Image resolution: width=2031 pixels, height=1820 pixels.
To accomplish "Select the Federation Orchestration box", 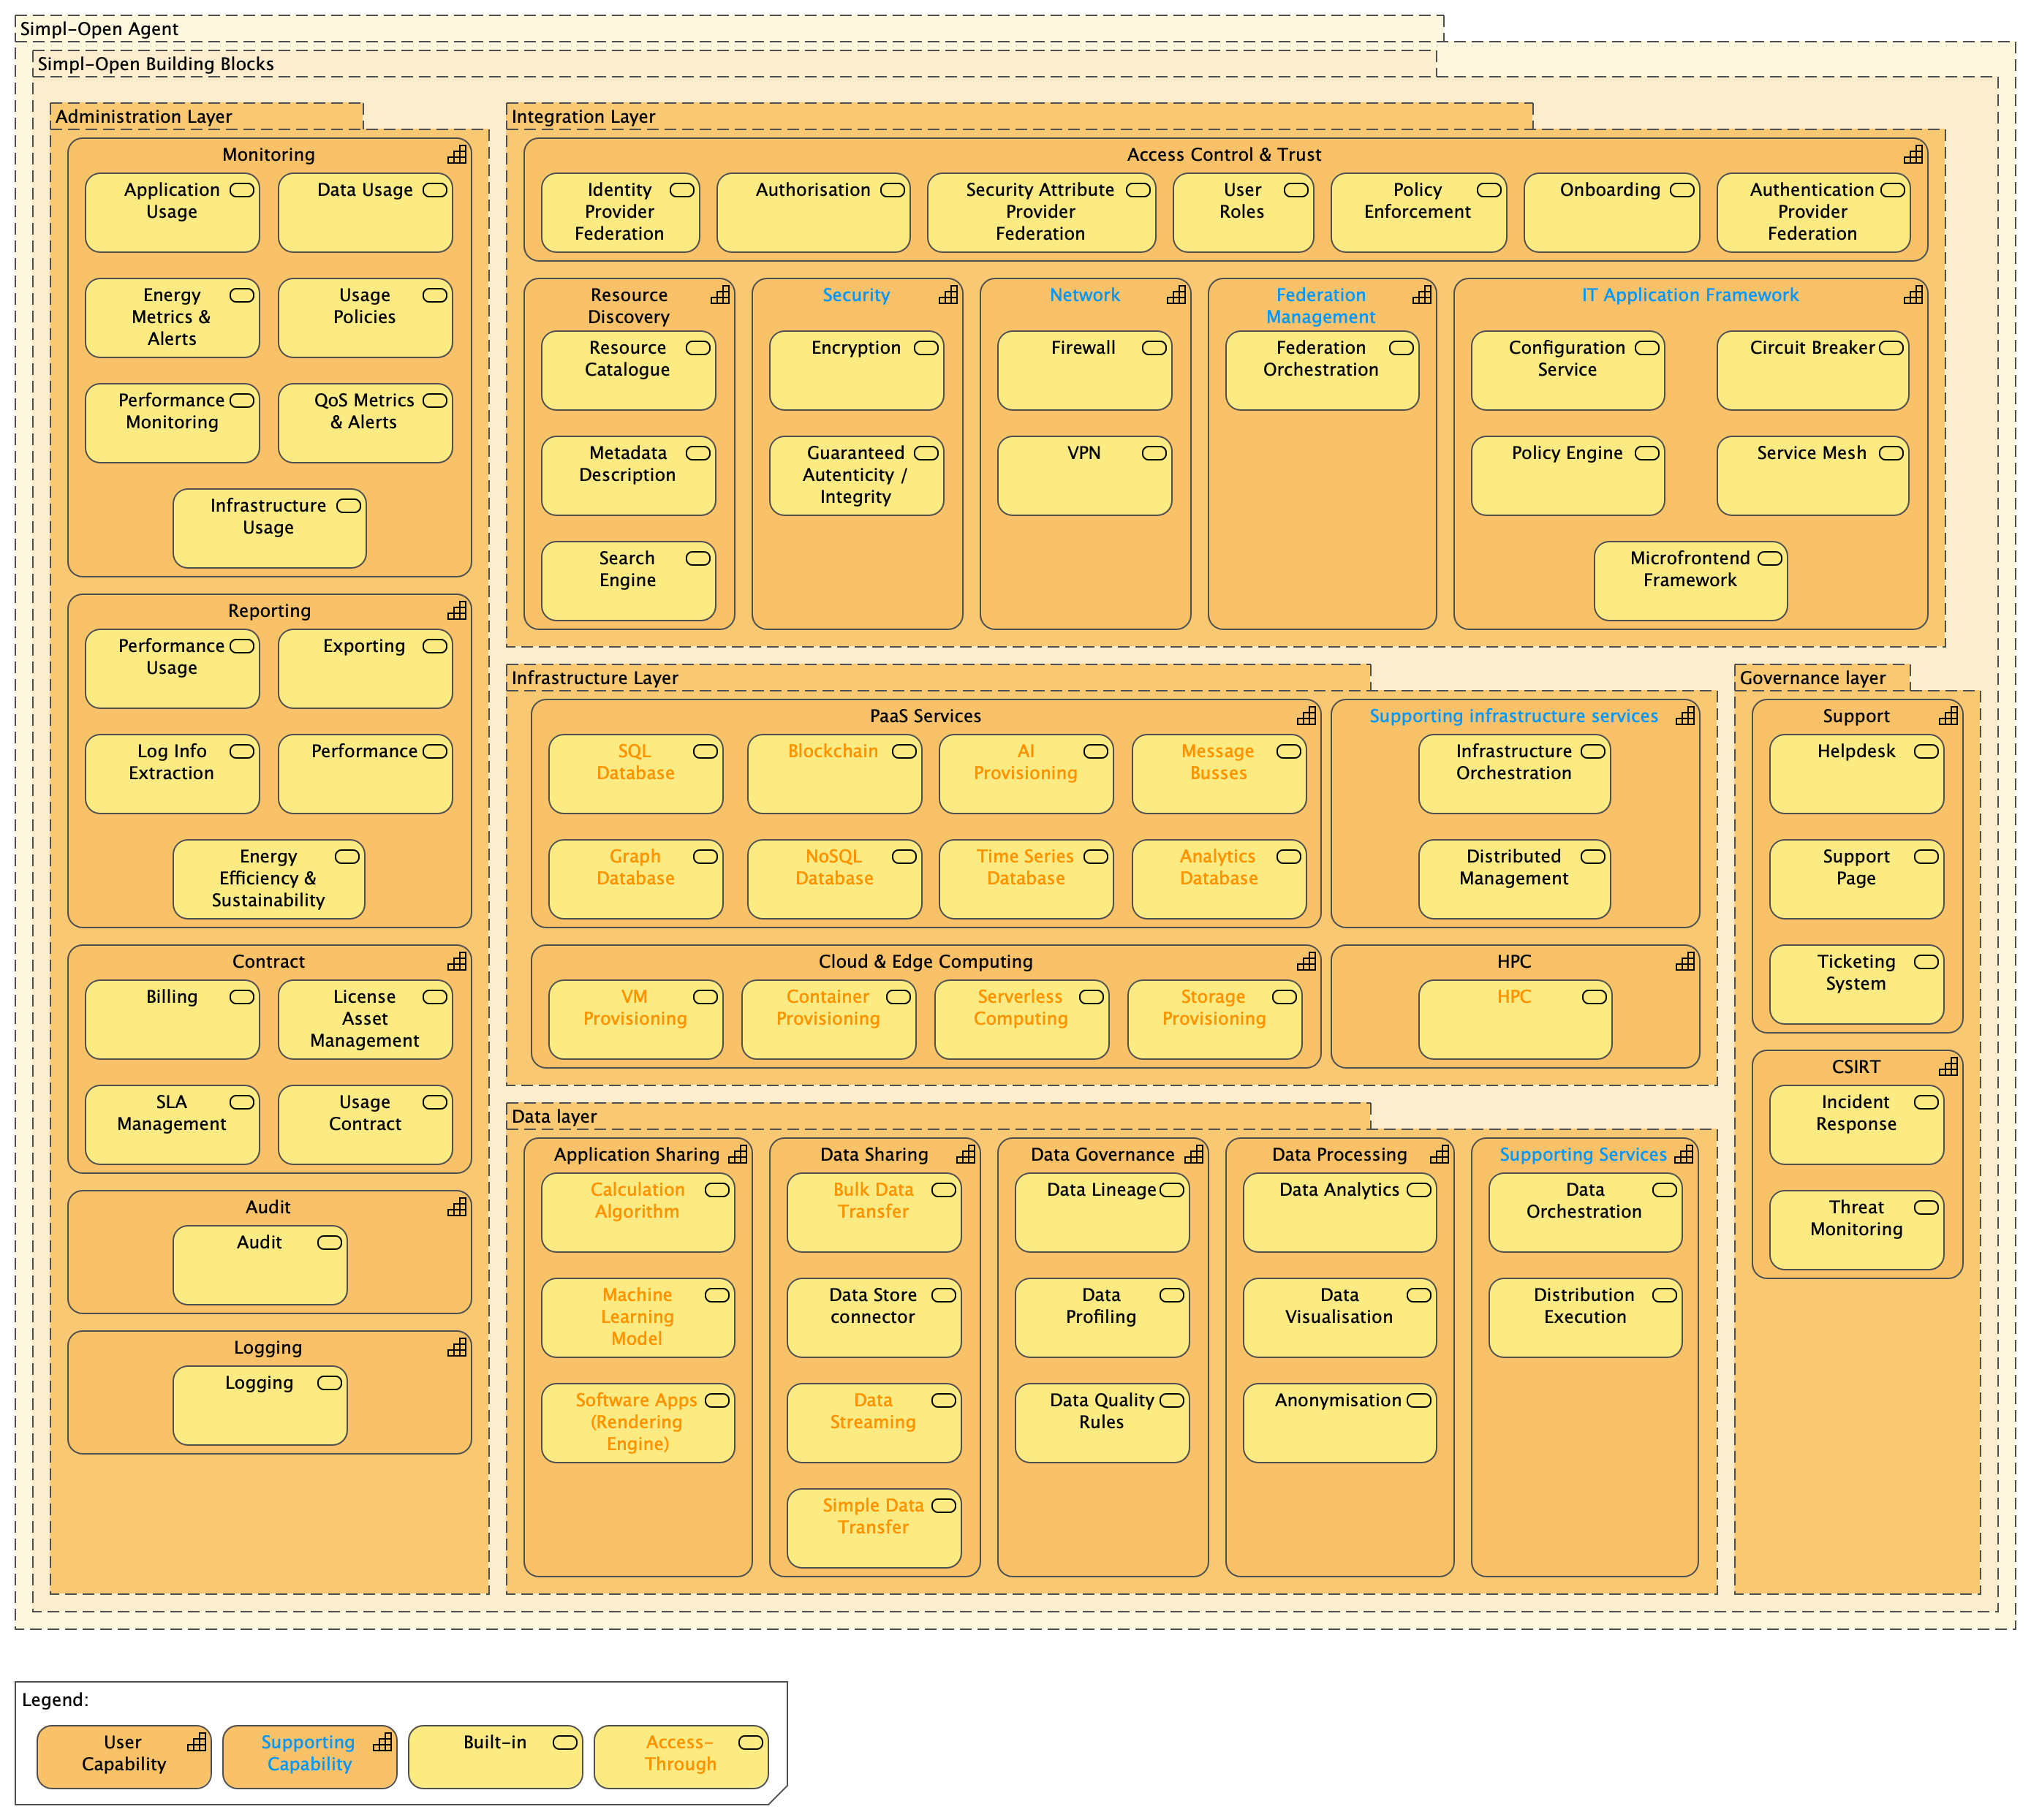I will point(1322,371).
